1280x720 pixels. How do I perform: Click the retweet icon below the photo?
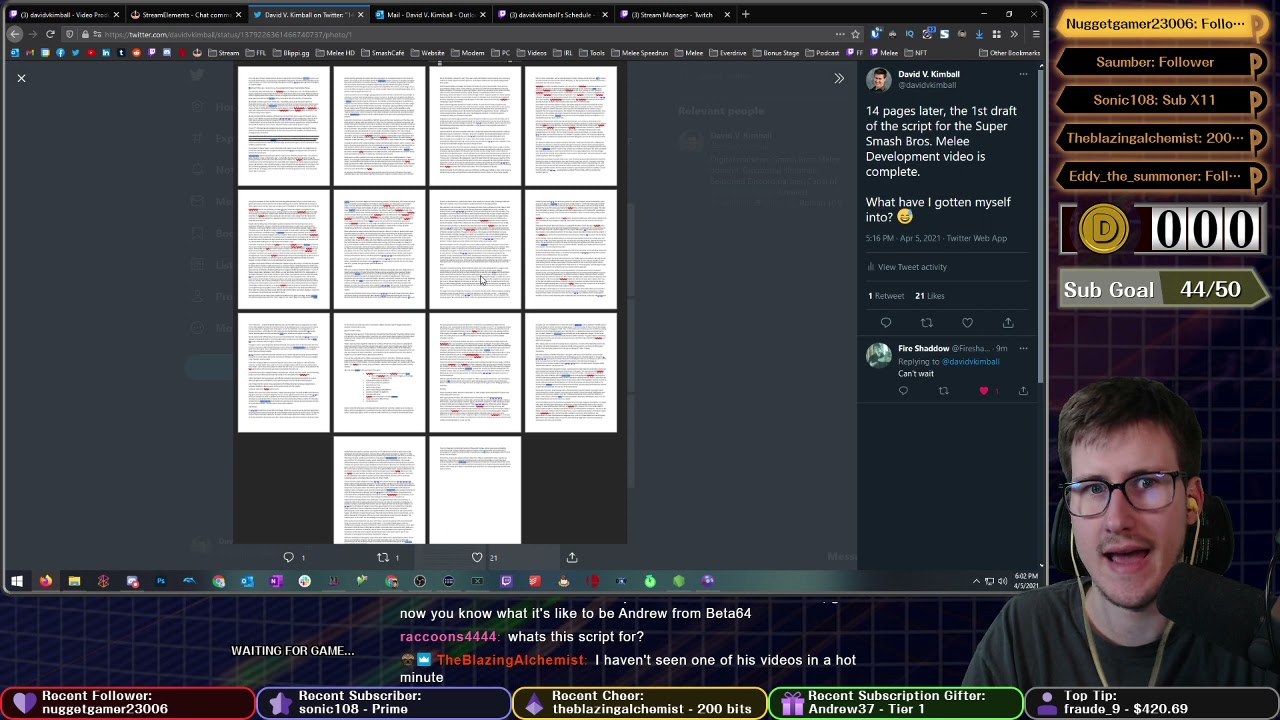(382, 557)
